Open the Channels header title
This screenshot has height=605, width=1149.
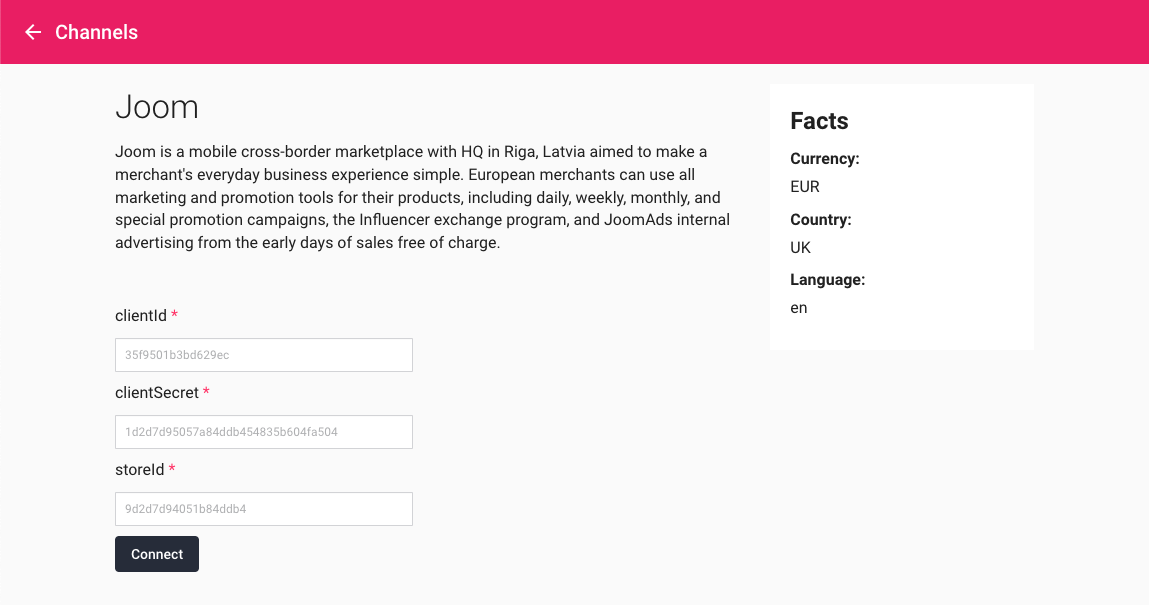pos(96,32)
